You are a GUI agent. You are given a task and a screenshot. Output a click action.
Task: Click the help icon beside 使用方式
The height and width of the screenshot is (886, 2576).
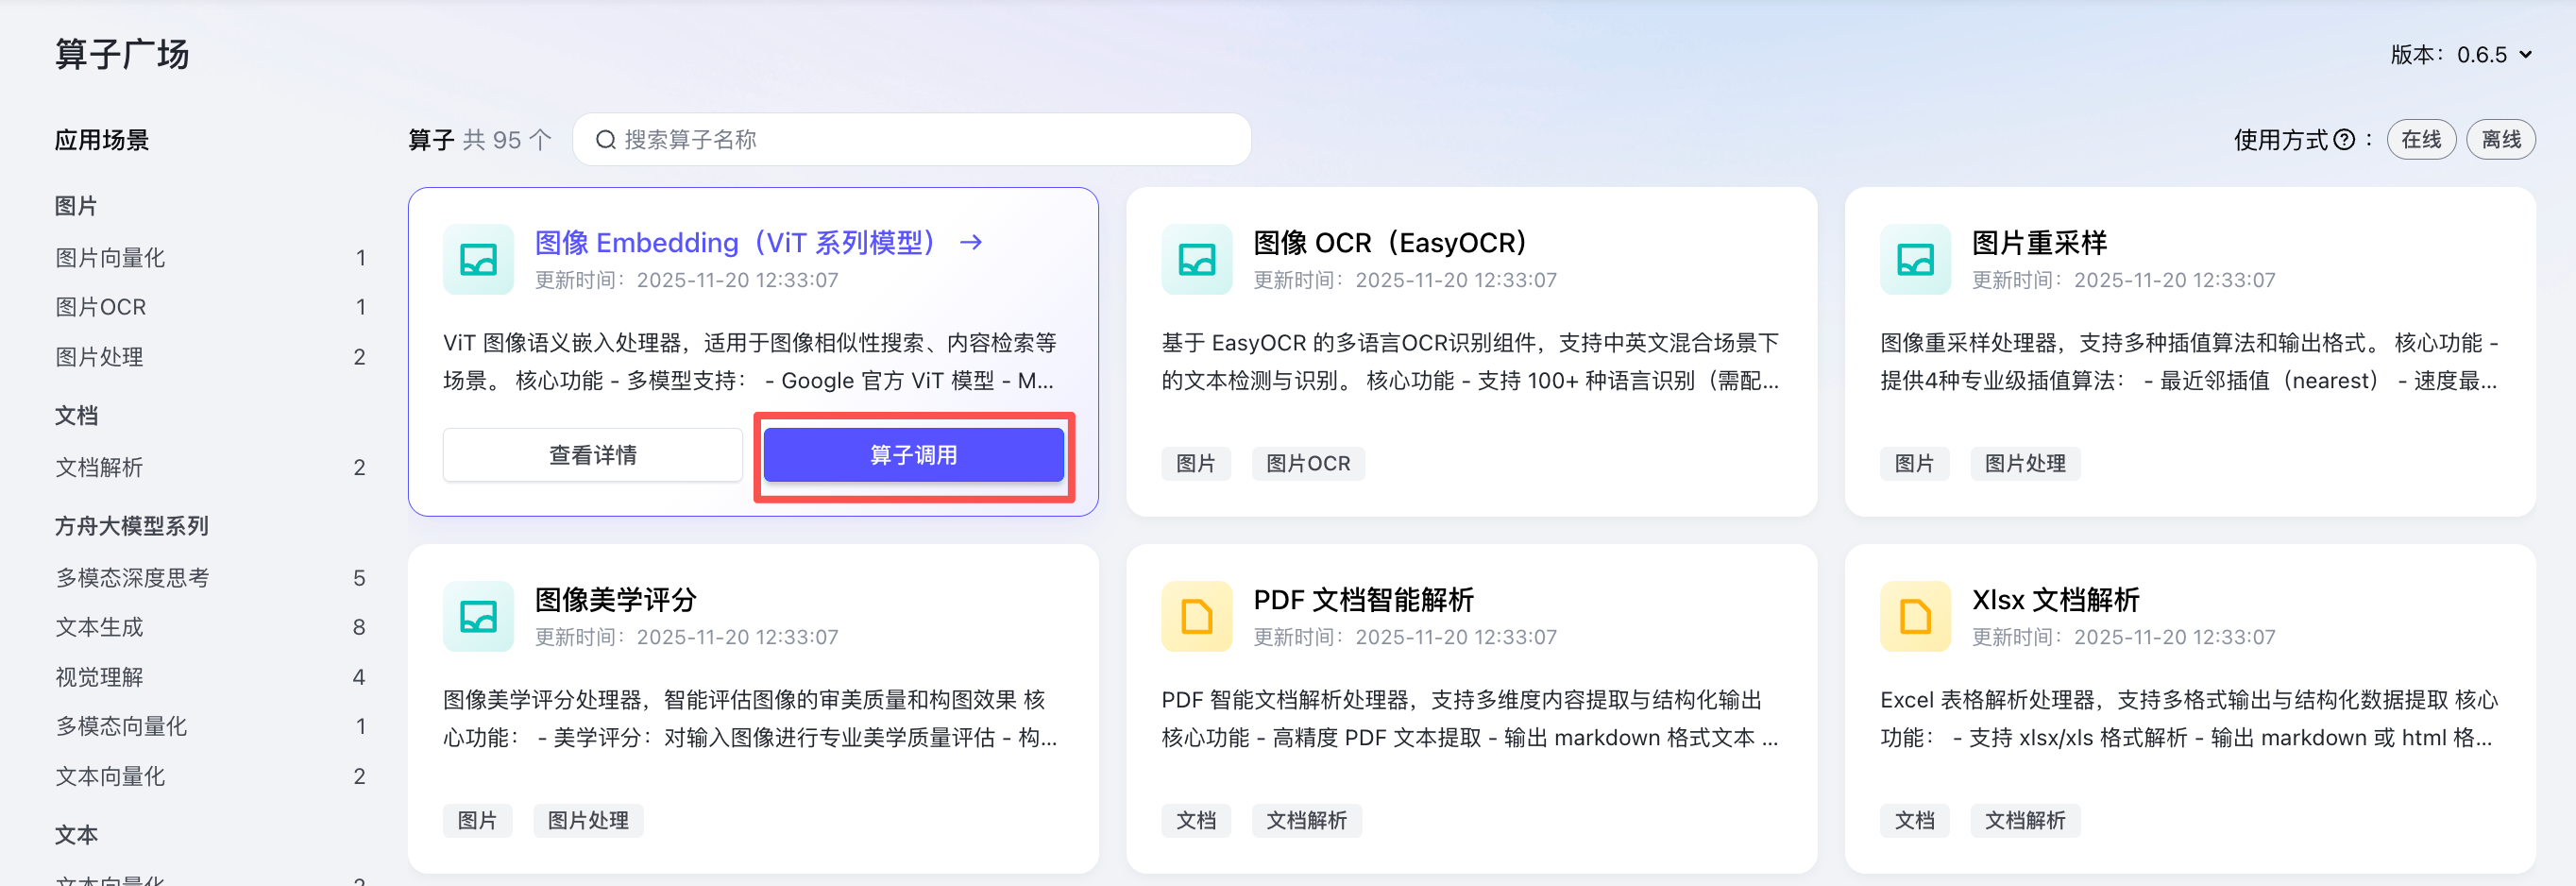pos(2344,140)
